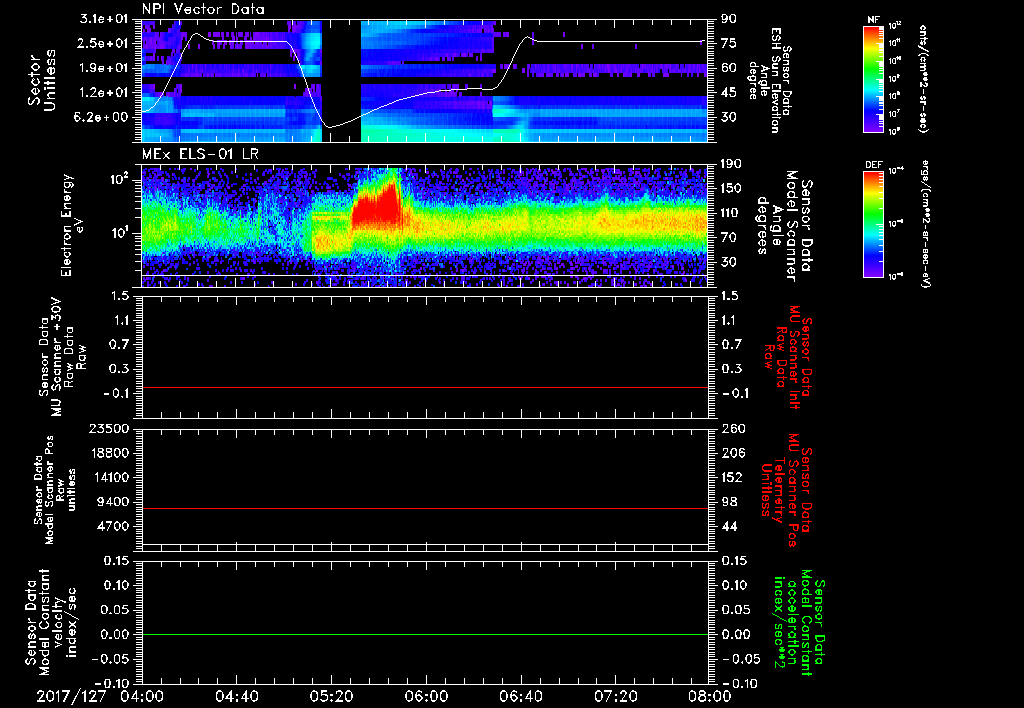The width and height of the screenshot is (1024, 708).
Task: Click the '45' sun elevation tick
Action: tap(729, 93)
